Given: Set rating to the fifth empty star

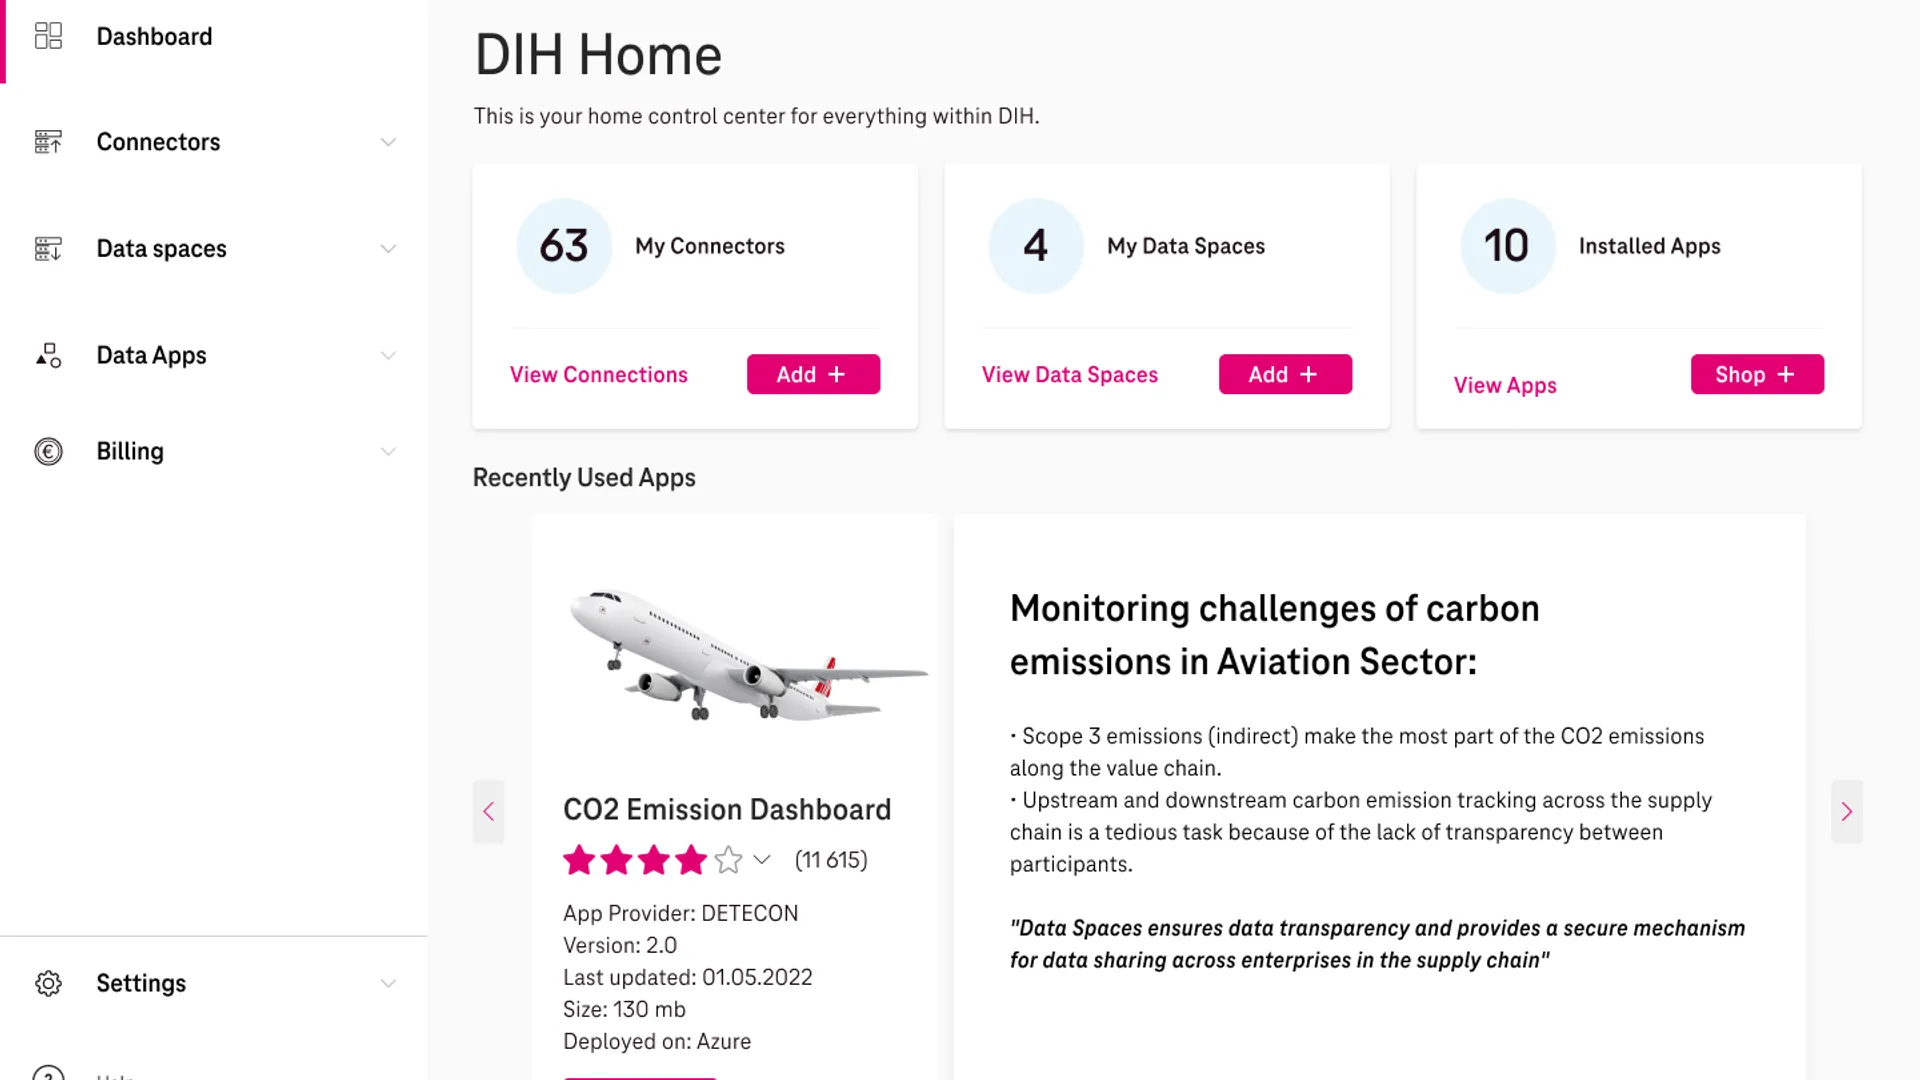Looking at the screenshot, I should point(728,860).
